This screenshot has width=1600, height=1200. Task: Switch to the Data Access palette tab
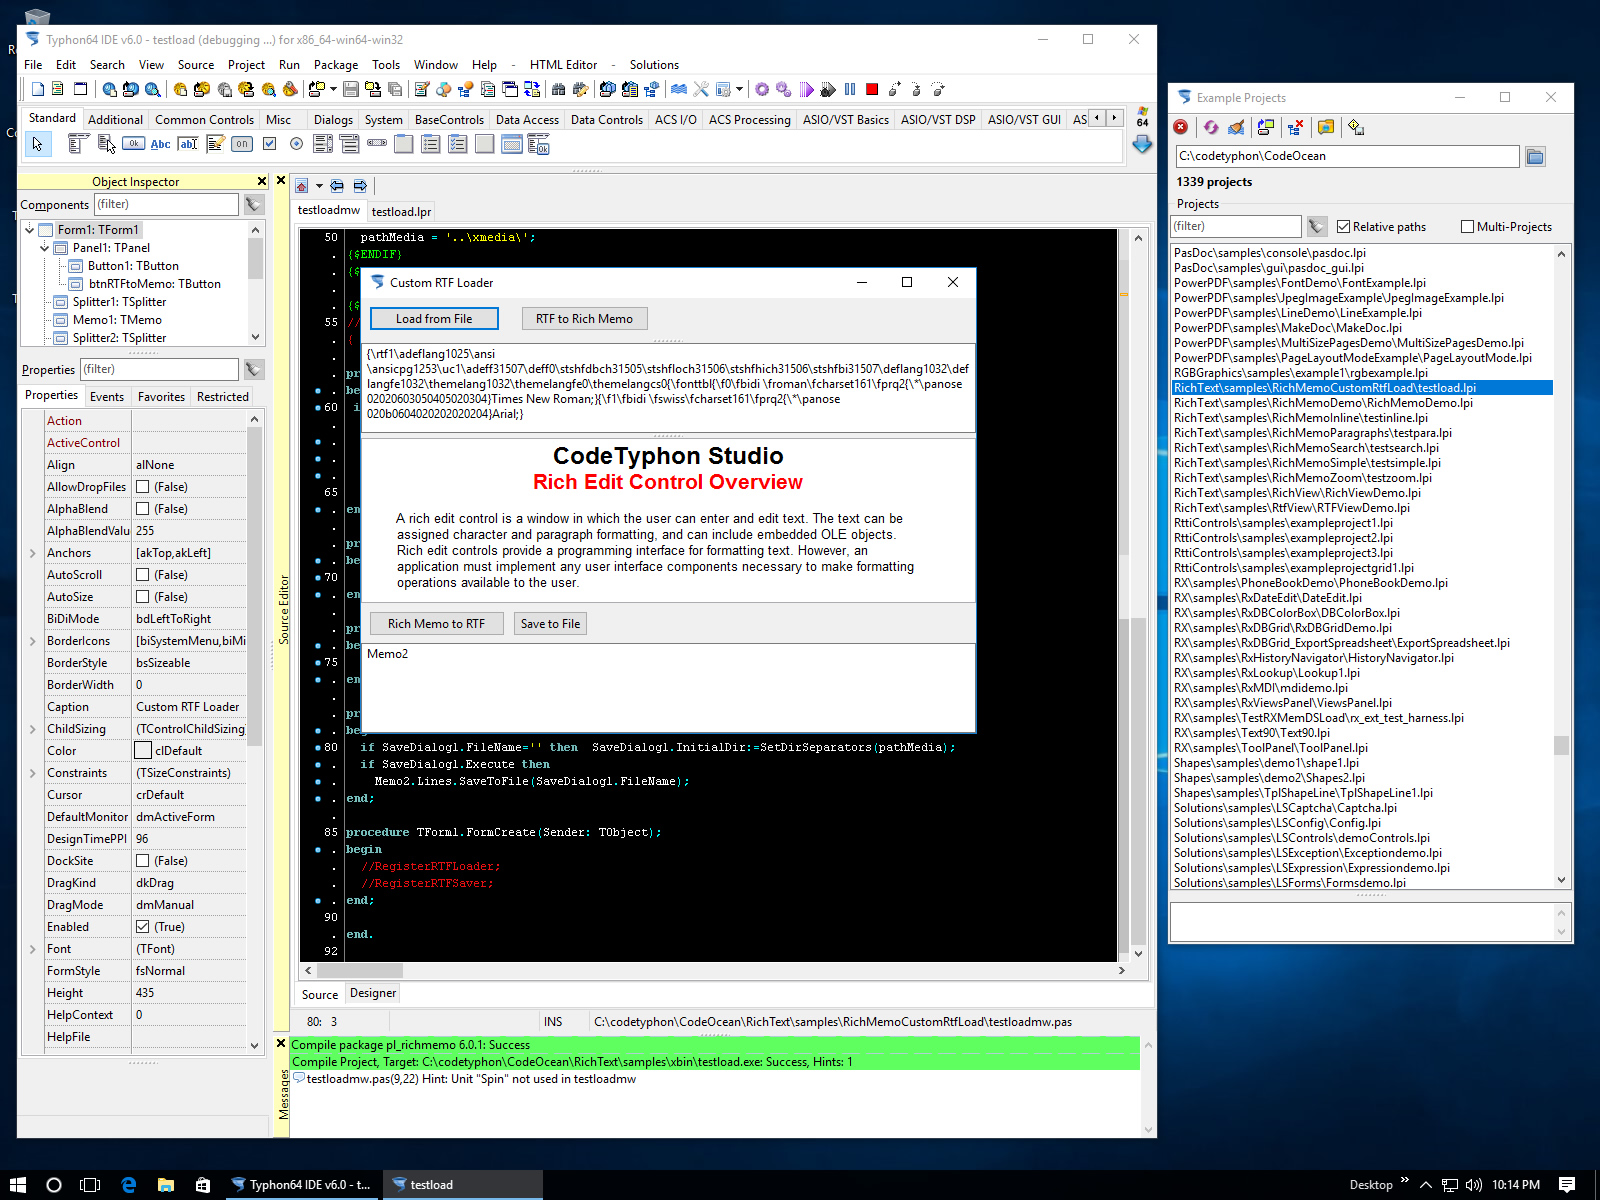pos(527,120)
